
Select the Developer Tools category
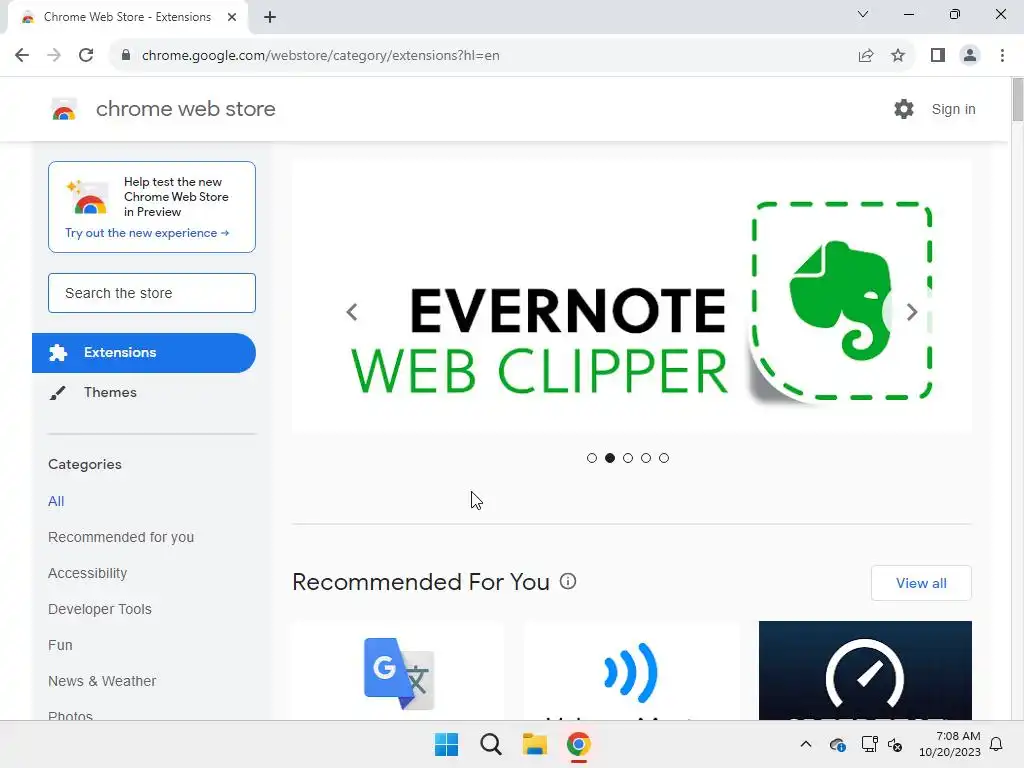(100, 609)
